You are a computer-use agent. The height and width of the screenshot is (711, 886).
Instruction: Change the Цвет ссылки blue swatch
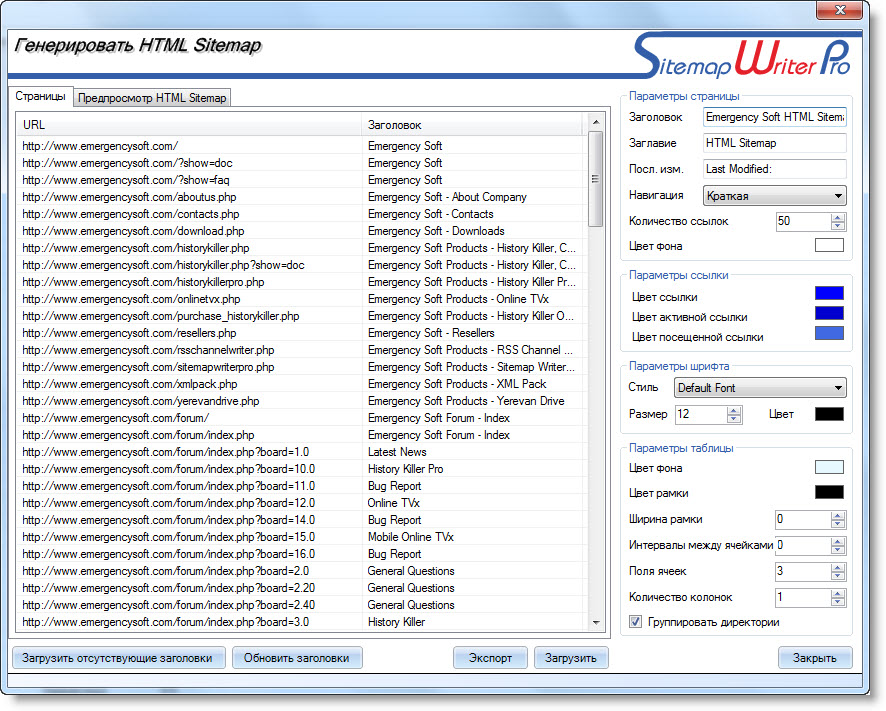[x=829, y=293]
